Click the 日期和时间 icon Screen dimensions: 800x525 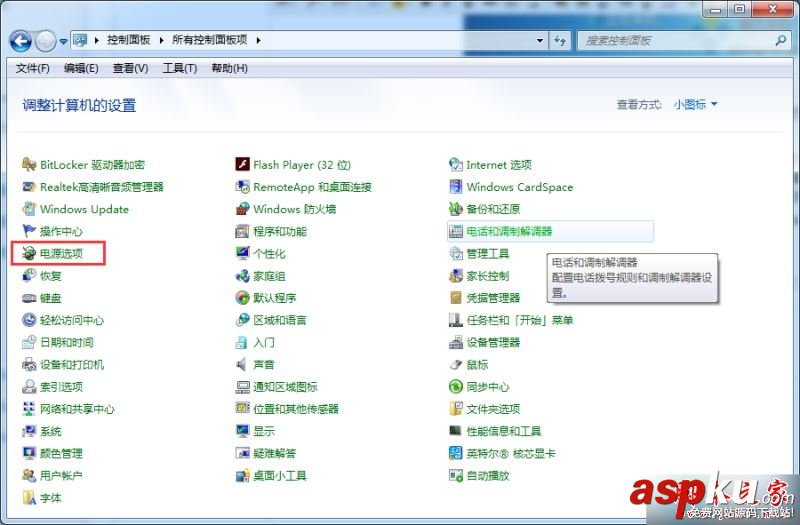(x=29, y=342)
